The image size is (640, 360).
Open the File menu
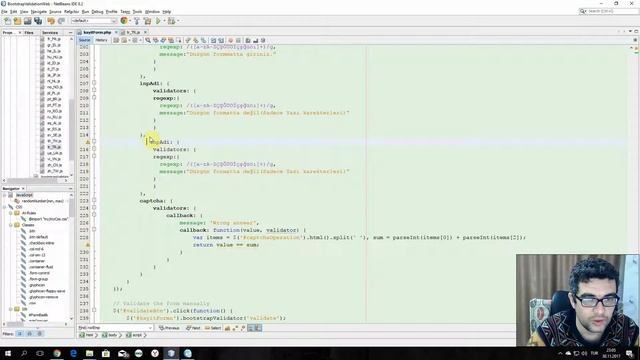4,12
